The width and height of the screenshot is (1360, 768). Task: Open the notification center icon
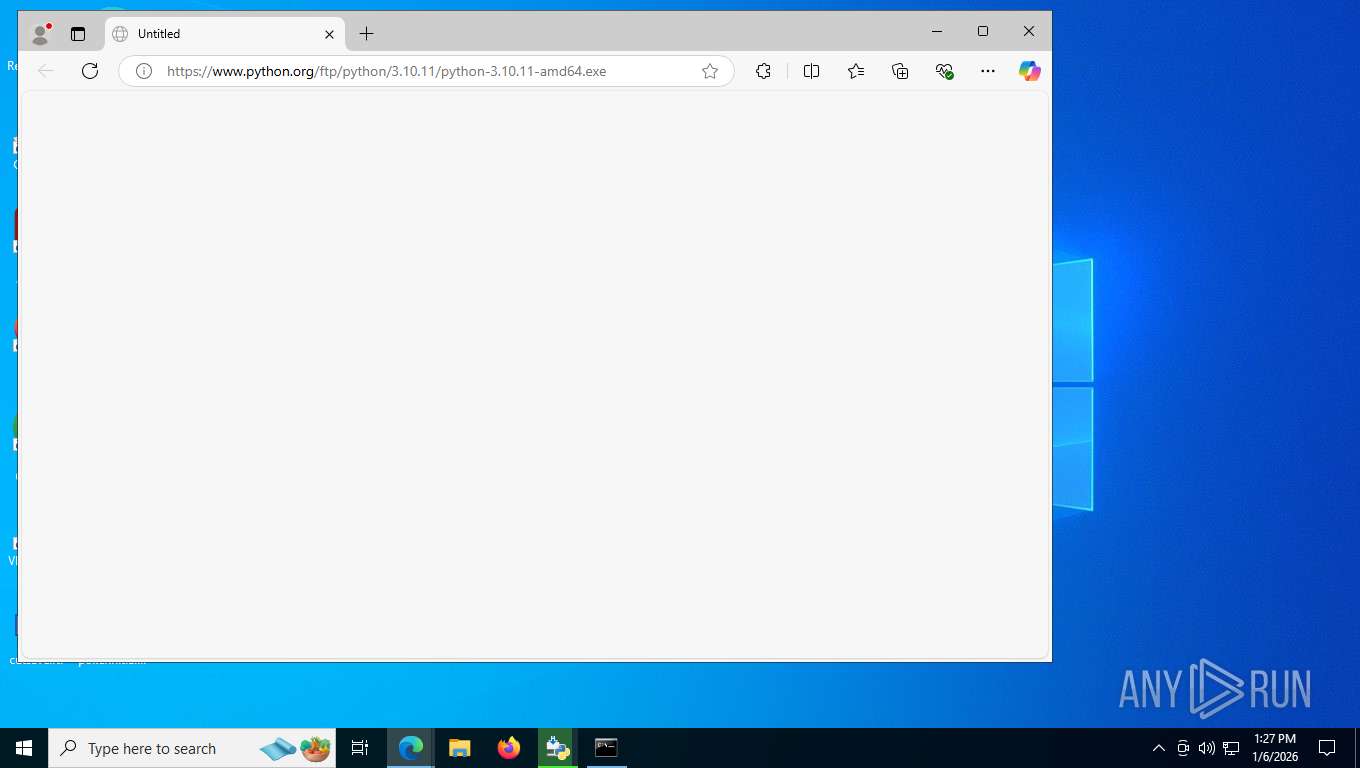point(1327,748)
